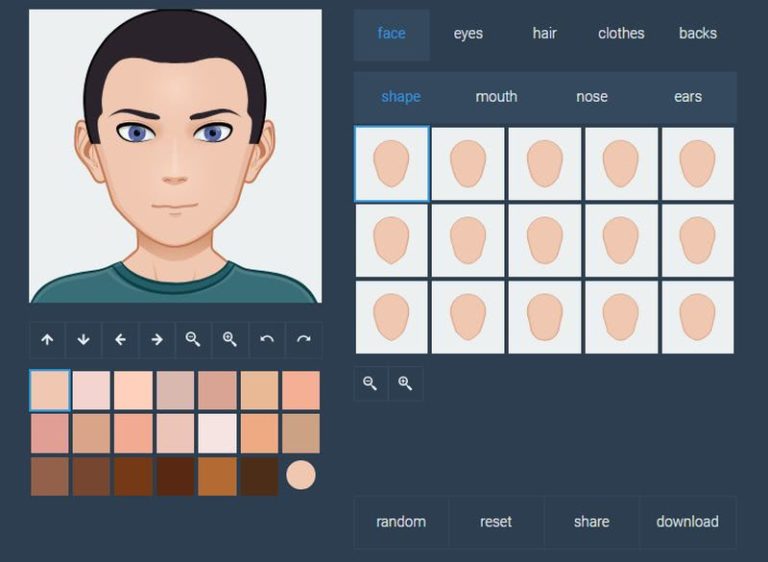Select the nose sub-tab
The image size is (768, 562).
click(592, 97)
